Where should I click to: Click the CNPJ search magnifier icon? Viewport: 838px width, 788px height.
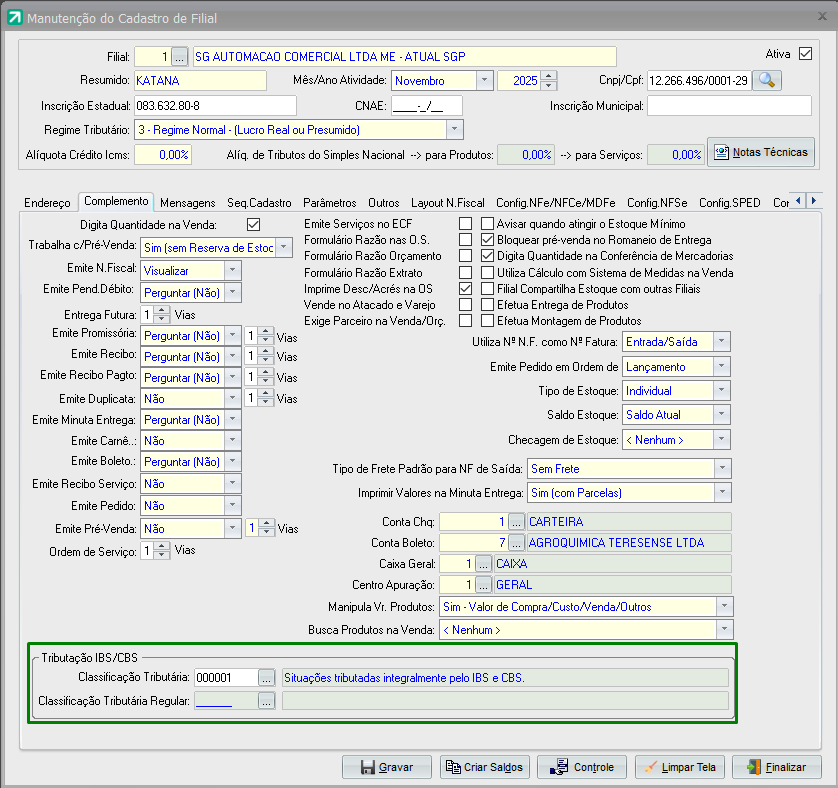pos(767,80)
